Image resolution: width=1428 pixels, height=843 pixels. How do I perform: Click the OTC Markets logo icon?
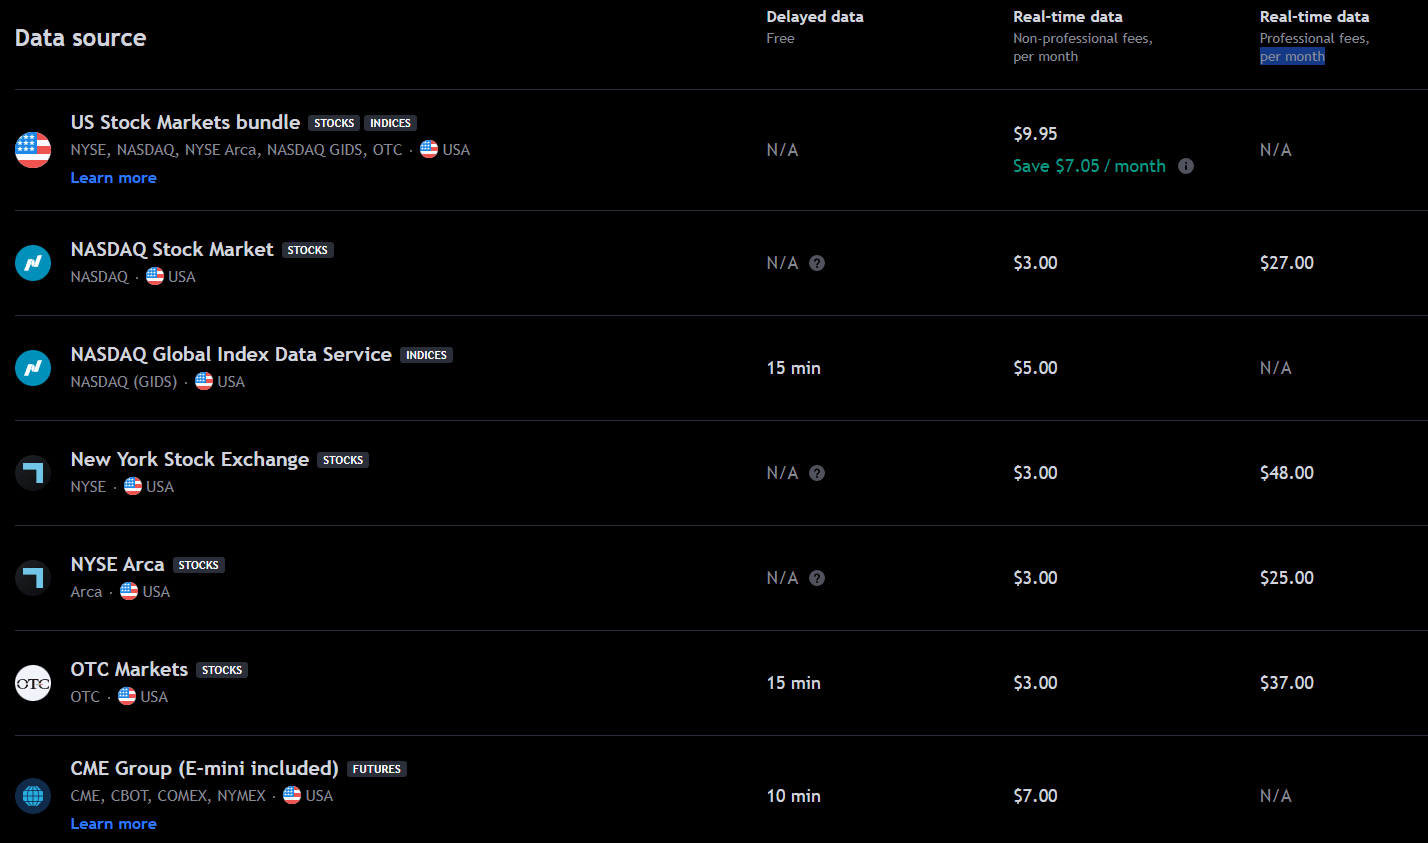(33, 683)
